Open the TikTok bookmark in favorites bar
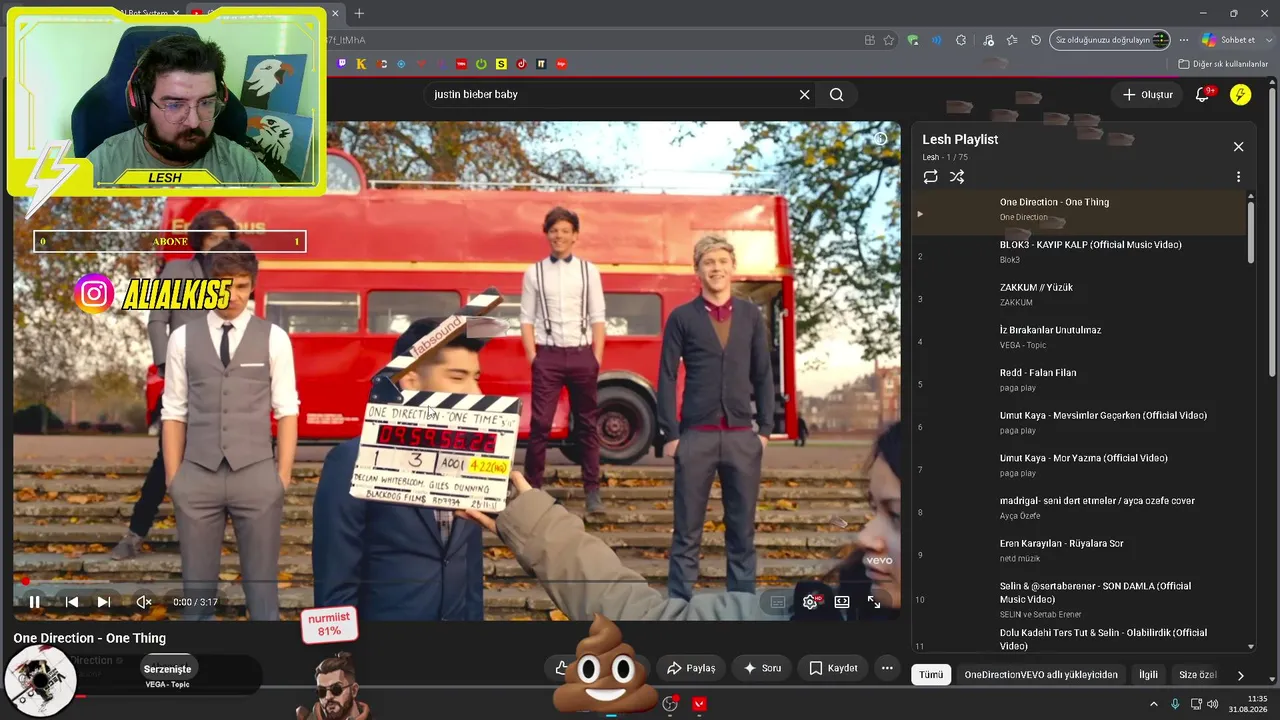 coord(521,64)
